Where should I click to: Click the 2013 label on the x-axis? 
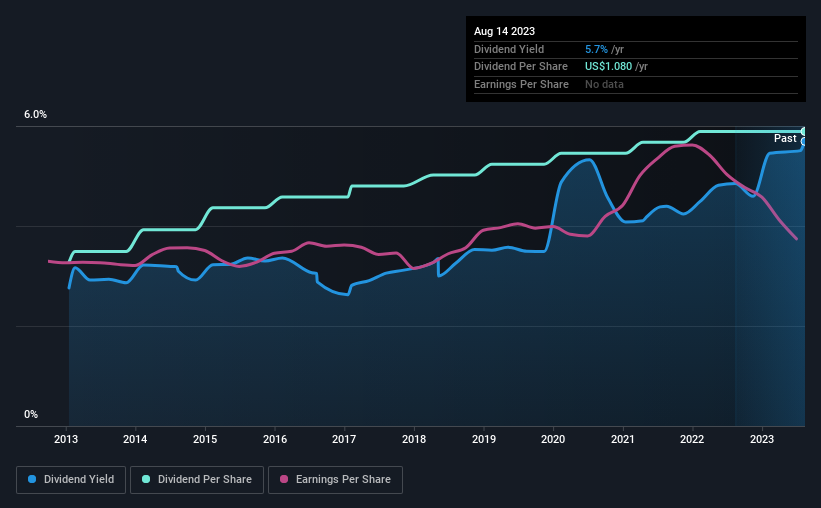[66, 438]
